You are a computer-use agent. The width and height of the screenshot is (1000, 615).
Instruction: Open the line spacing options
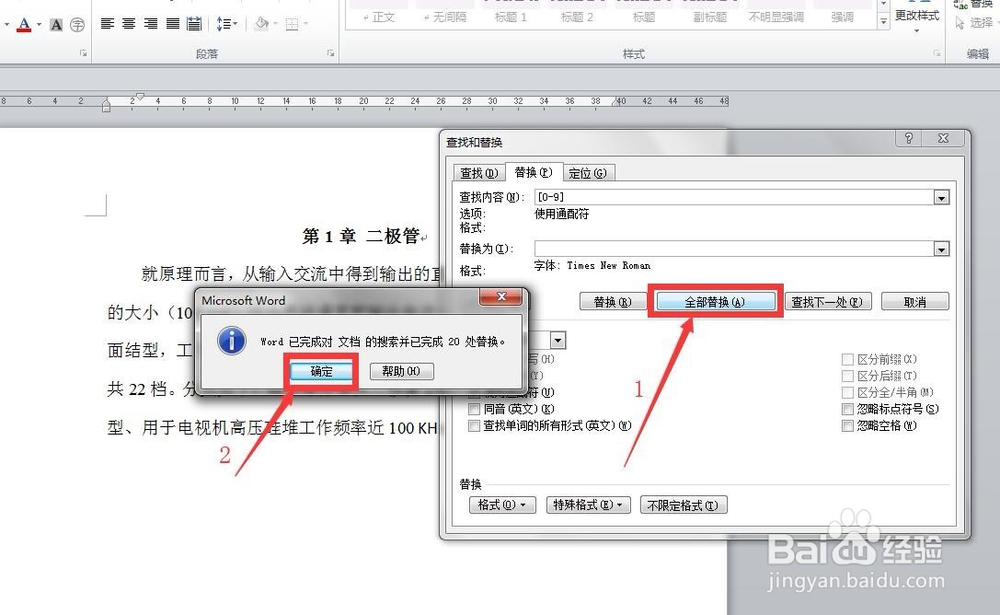pyautogui.click(x=226, y=24)
